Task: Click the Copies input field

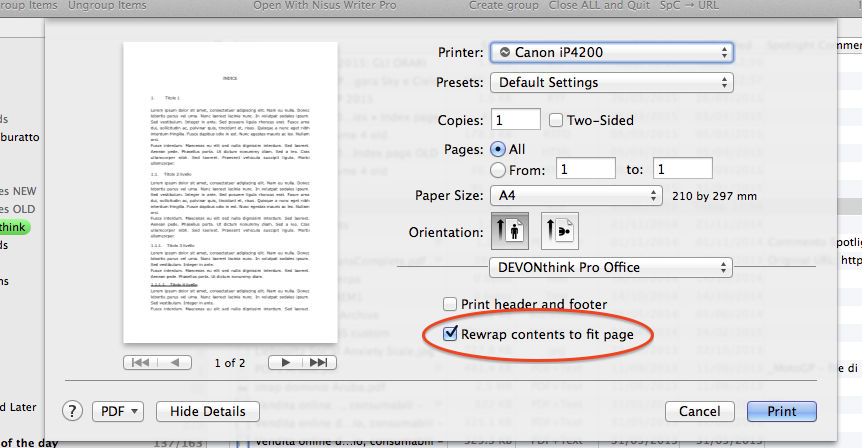Action: (x=516, y=120)
